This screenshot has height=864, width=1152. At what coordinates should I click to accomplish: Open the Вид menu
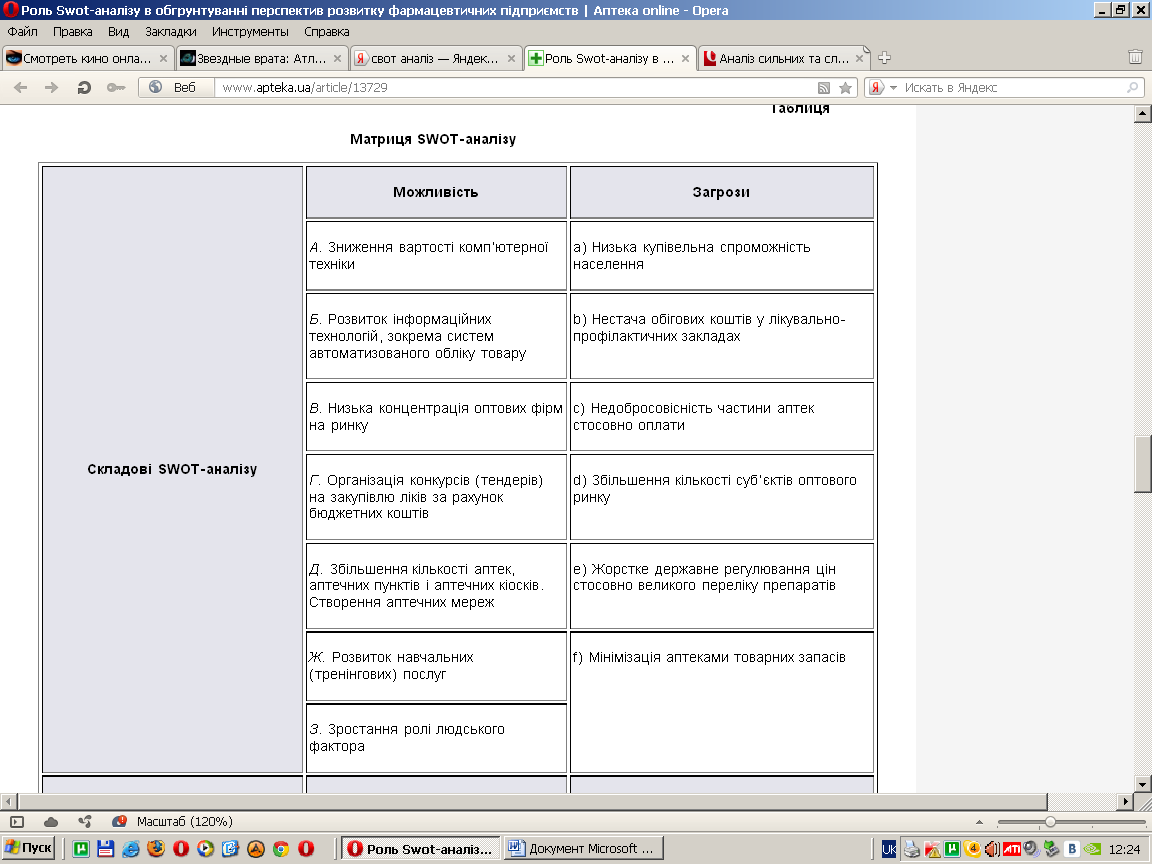pos(118,32)
